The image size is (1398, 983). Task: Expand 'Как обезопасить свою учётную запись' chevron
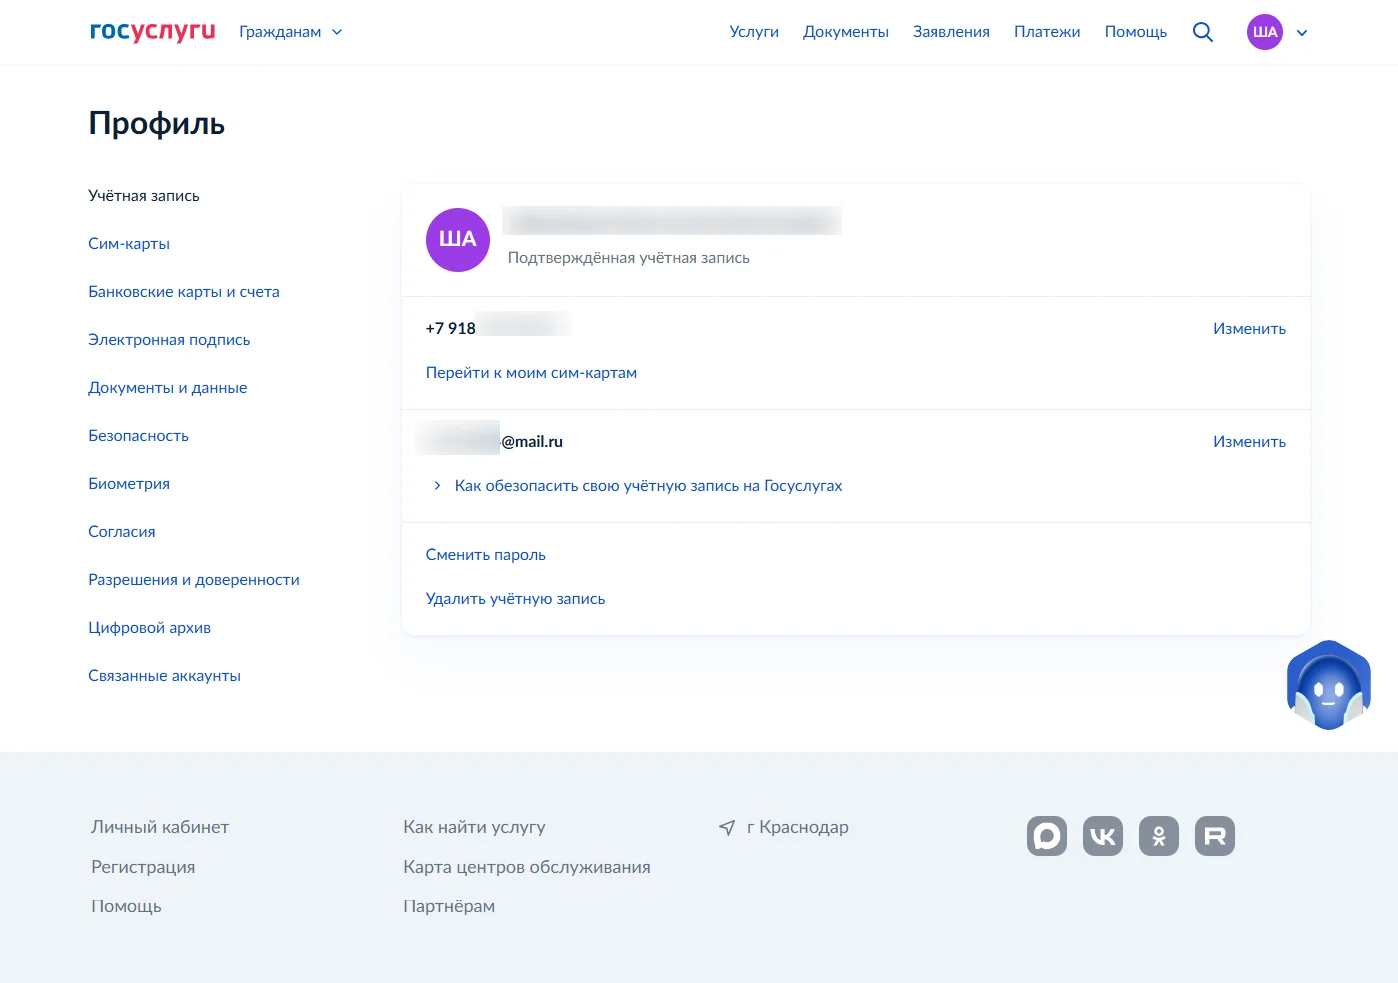pyautogui.click(x=437, y=486)
